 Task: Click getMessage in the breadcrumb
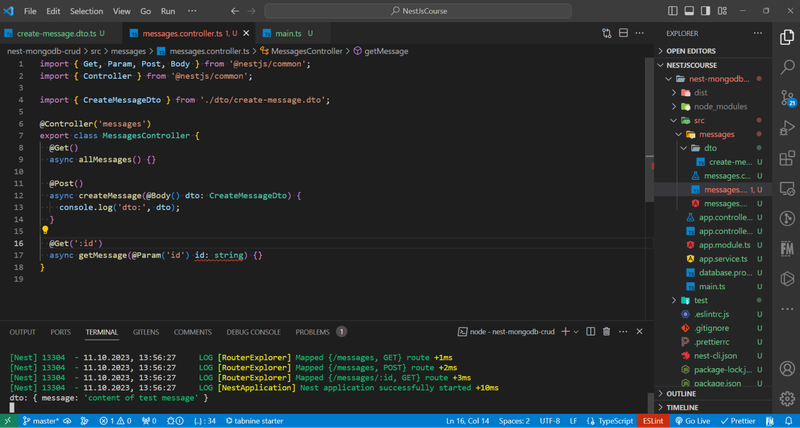(x=386, y=51)
